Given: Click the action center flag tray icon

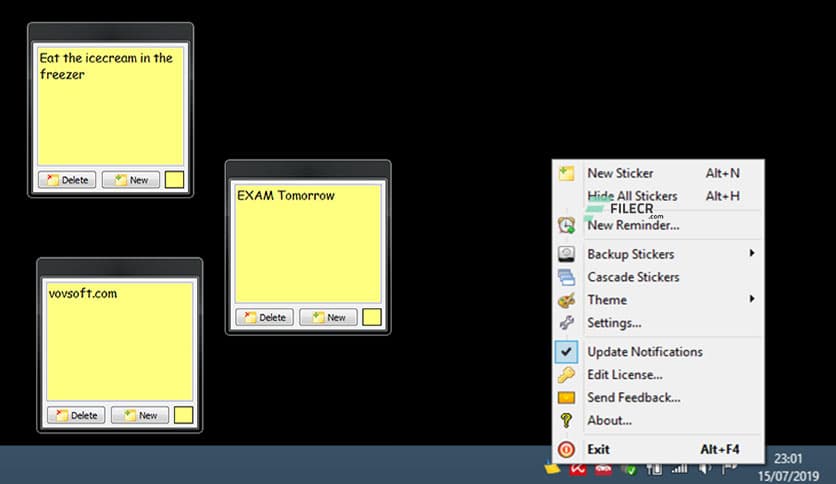Looking at the screenshot, I should [x=729, y=469].
